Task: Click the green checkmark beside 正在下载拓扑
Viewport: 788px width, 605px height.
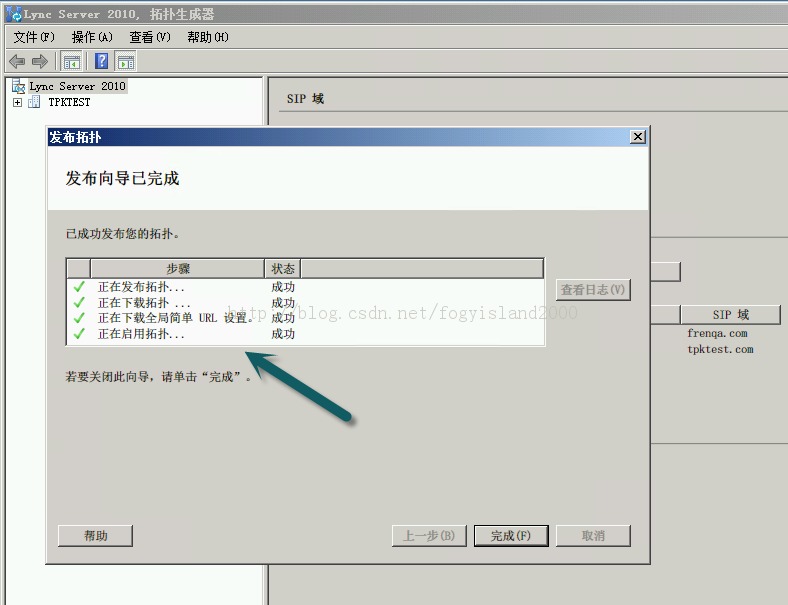Action: (79, 302)
